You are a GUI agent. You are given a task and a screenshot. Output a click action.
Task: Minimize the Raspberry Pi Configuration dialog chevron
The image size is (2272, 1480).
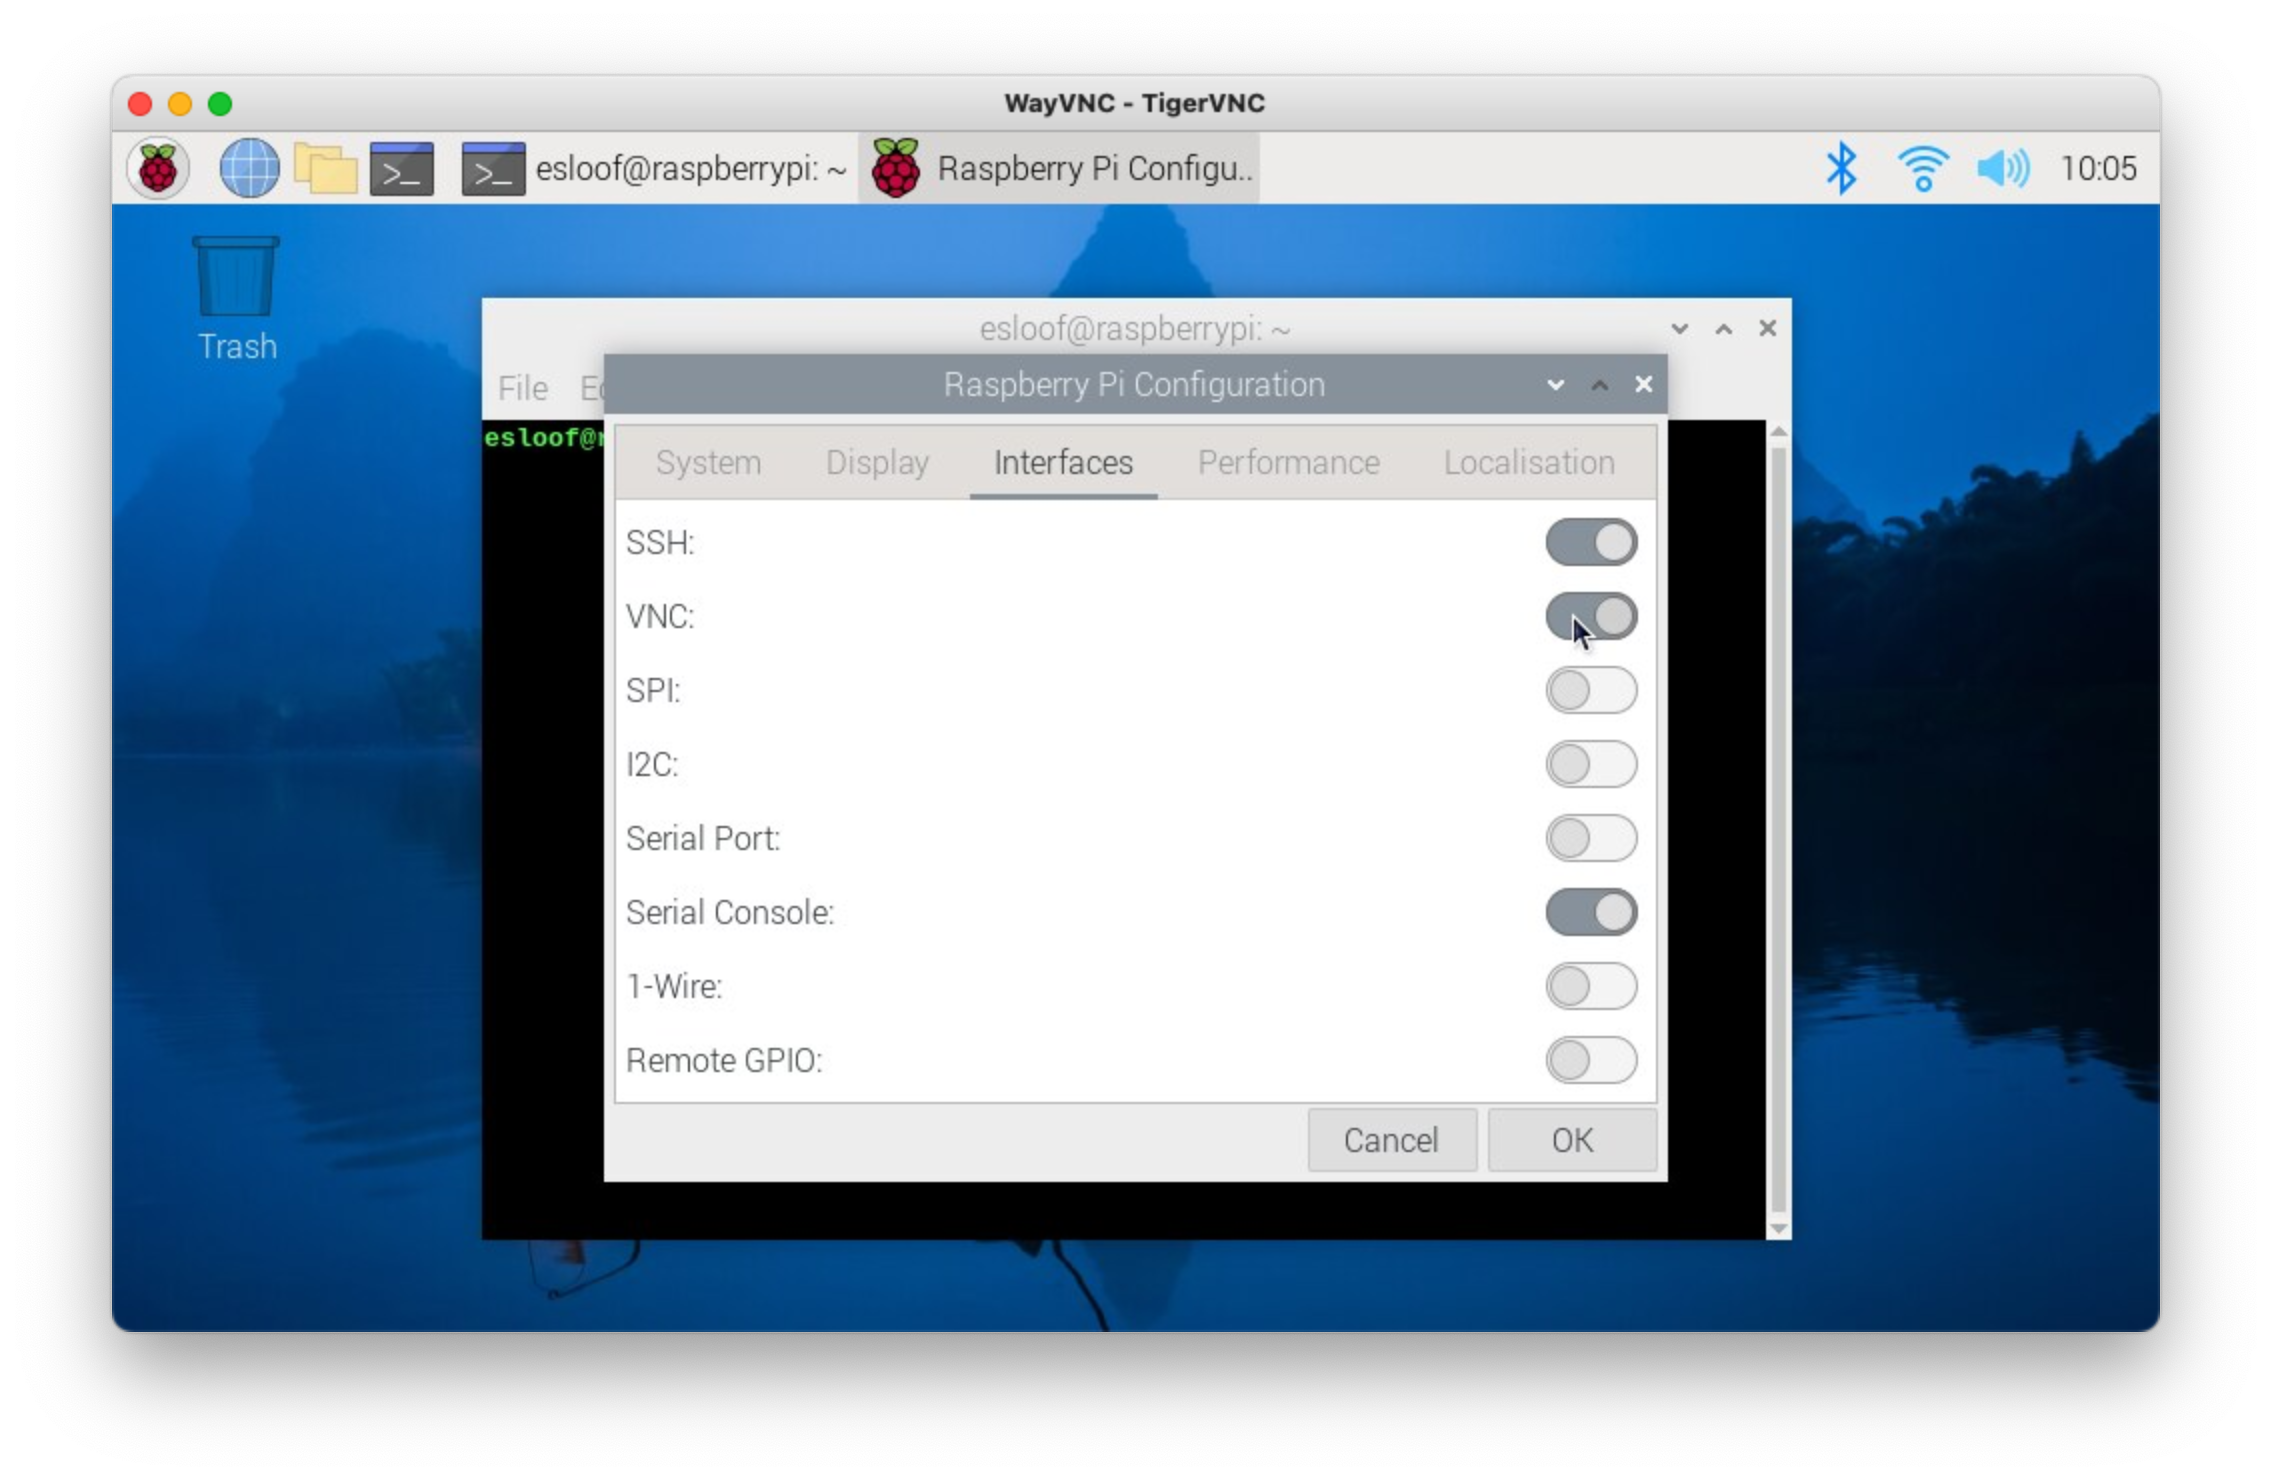coord(1555,385)
